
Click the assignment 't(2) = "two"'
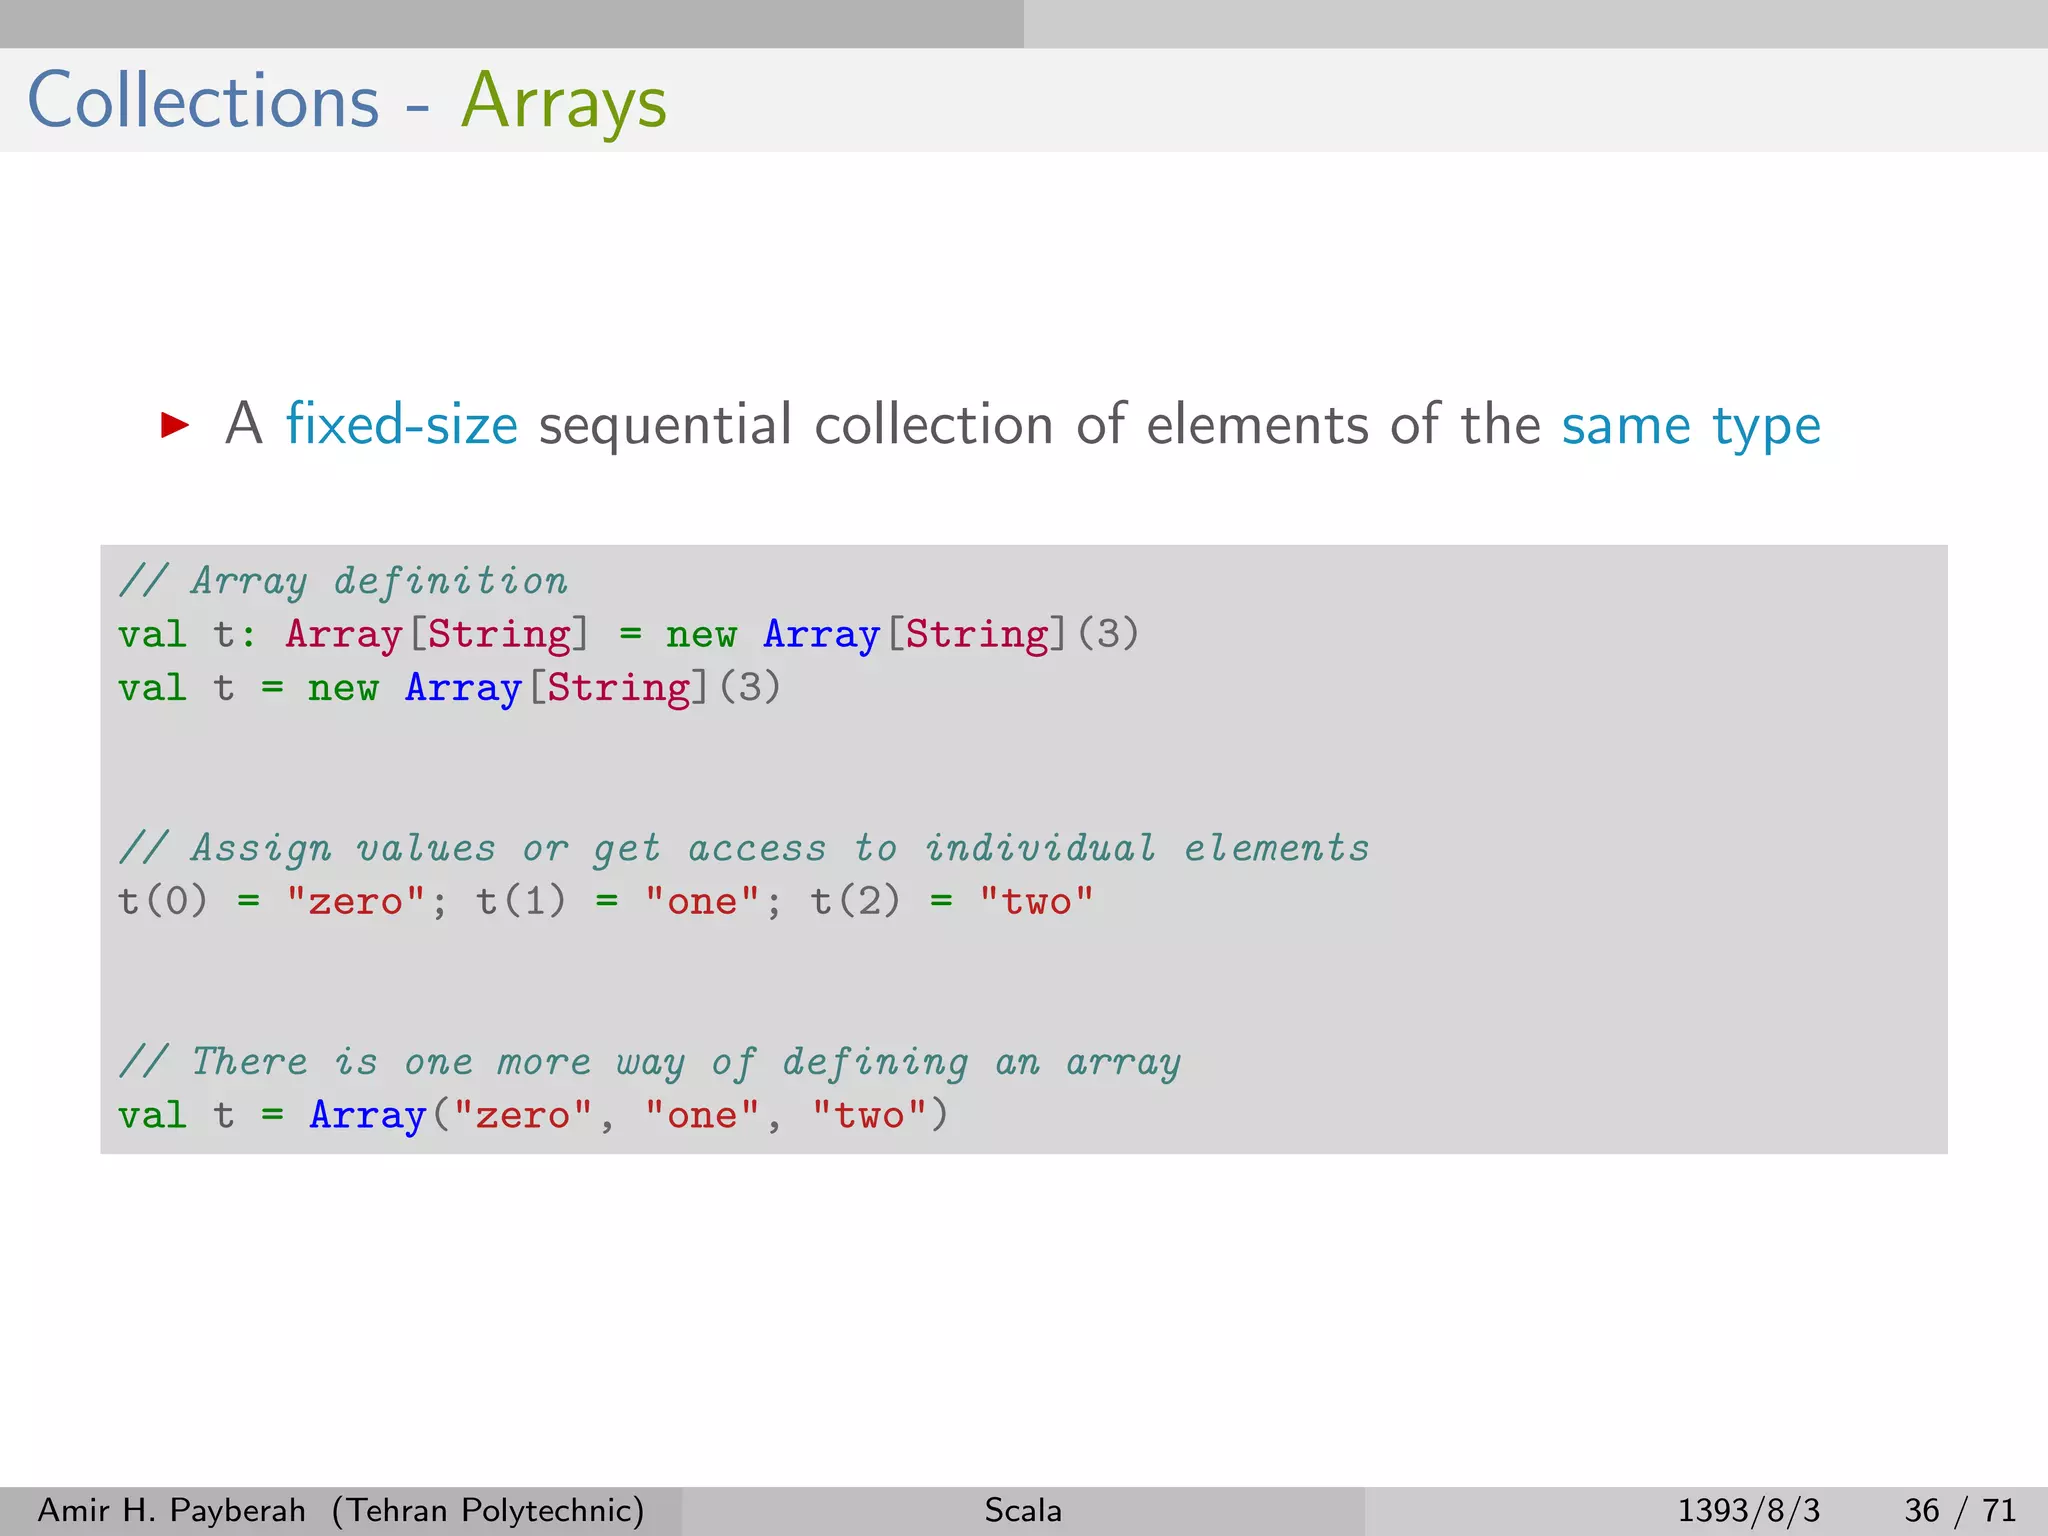click(x=952, y=901)
